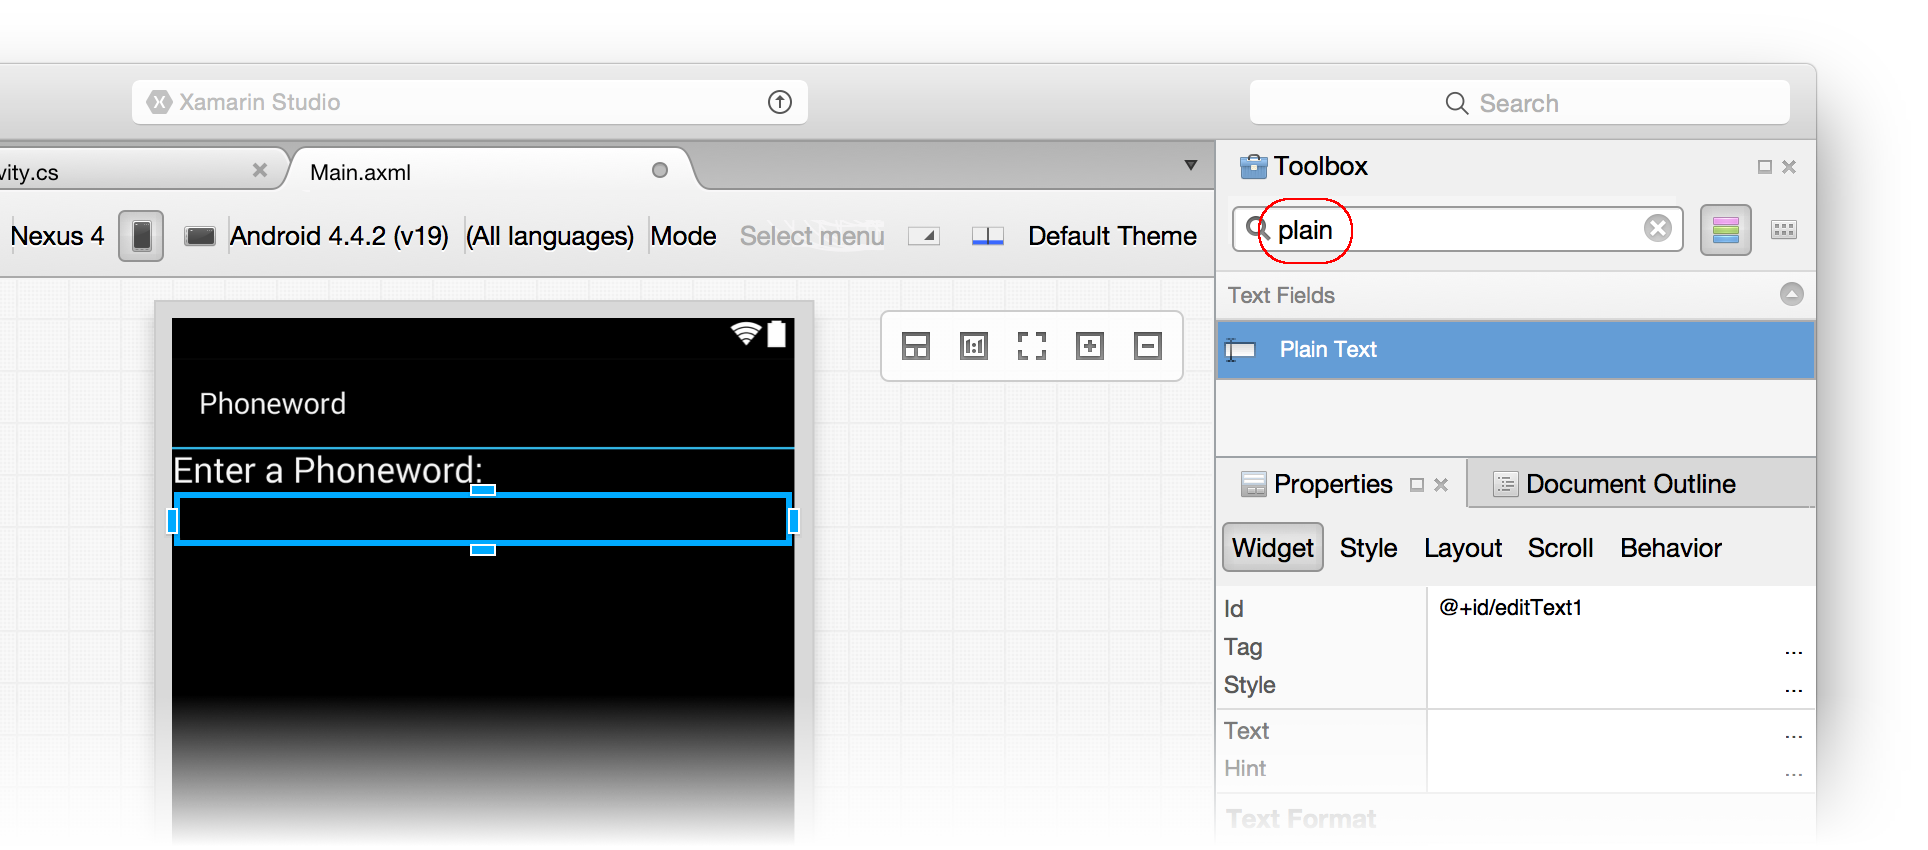Click the action bar preview icon beside Default Theme
Image resolution: width=1928 pixels, height=850 pixels.
click(987, 236)
